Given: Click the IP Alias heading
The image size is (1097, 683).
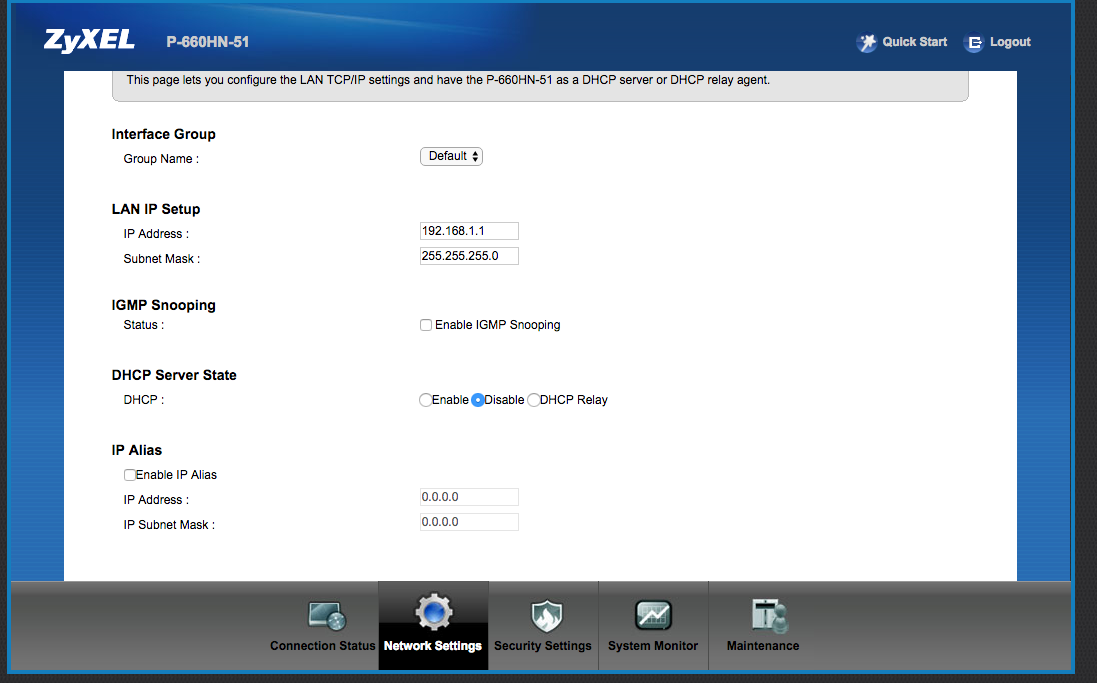Looking at the screenshot, I should tap(136, 450).
